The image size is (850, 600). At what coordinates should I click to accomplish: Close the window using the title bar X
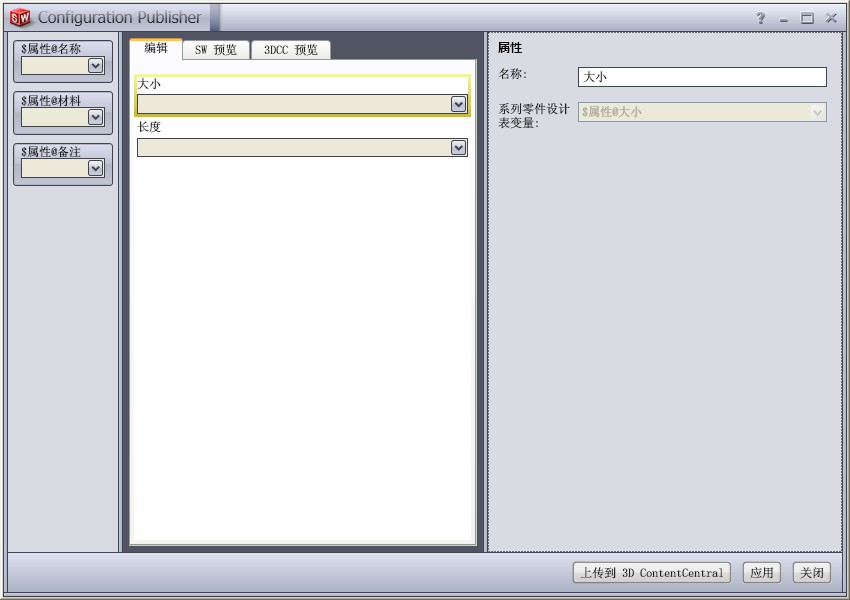point(831,19)
